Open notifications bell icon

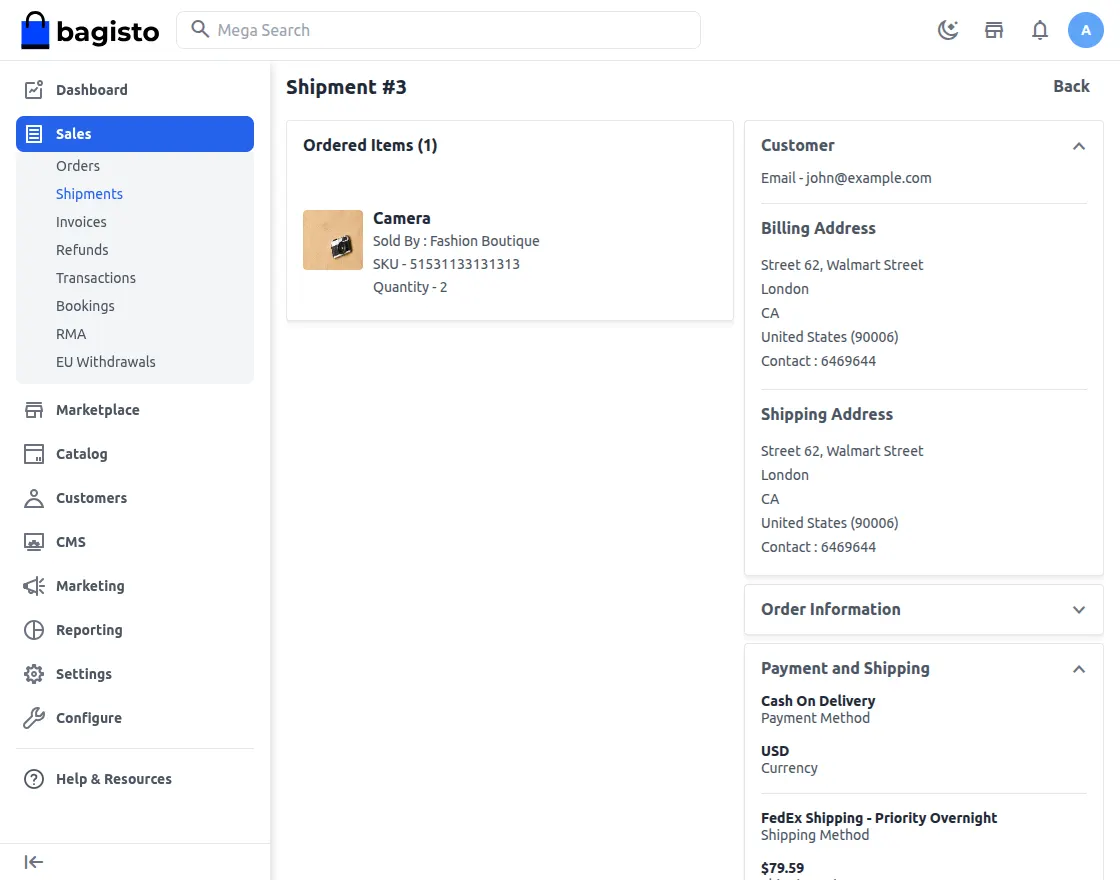point(1040,30)
